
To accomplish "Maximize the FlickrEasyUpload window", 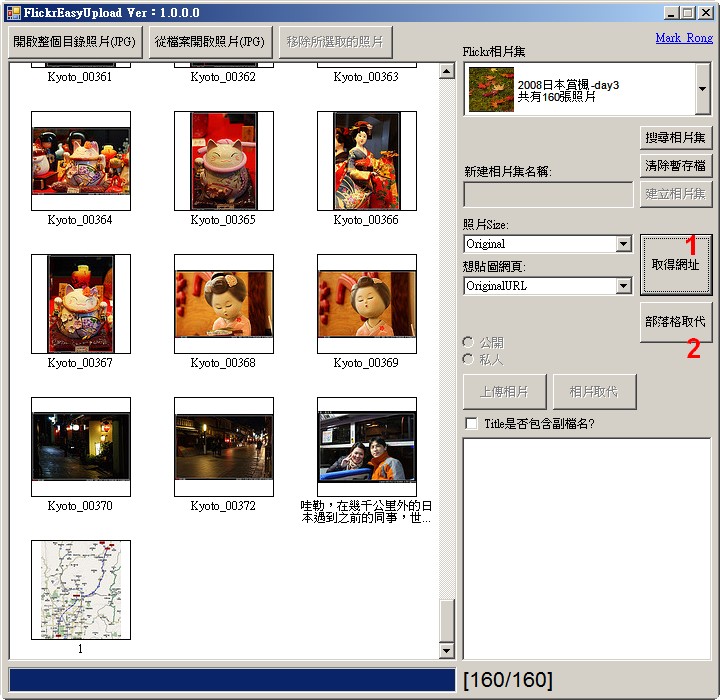I will pos(688,13).
